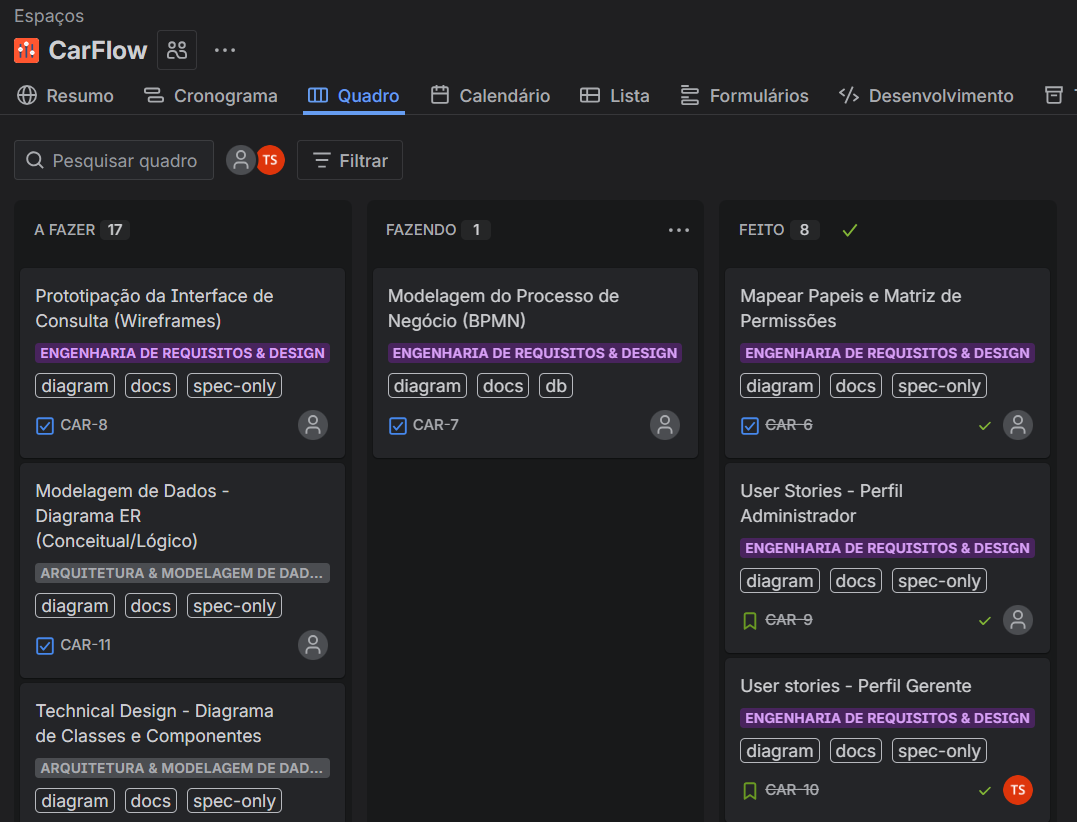
Task: Open the FAZENDO column ellipsis menu
Action: (679, 230)
